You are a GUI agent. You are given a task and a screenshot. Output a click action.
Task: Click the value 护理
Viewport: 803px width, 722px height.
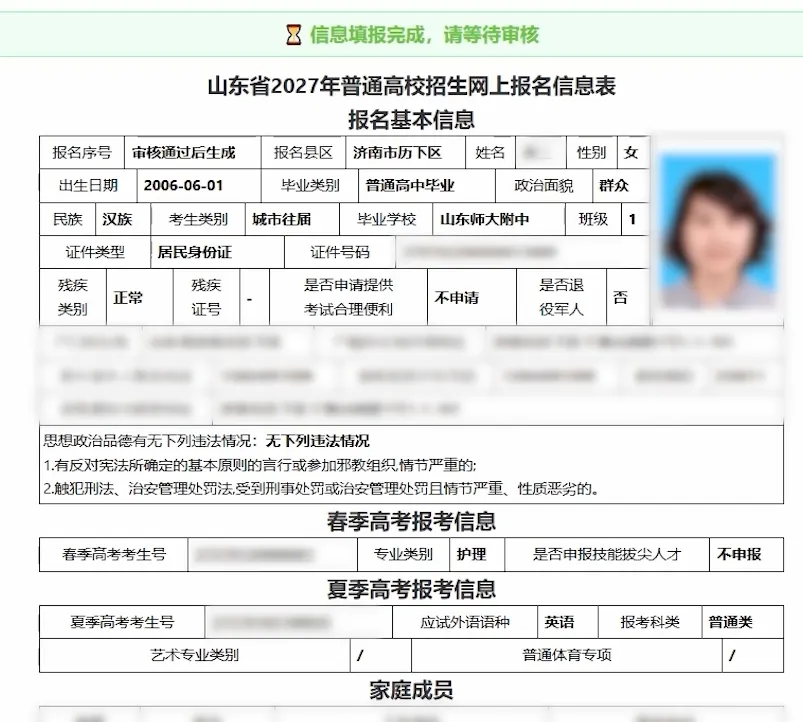471,554
